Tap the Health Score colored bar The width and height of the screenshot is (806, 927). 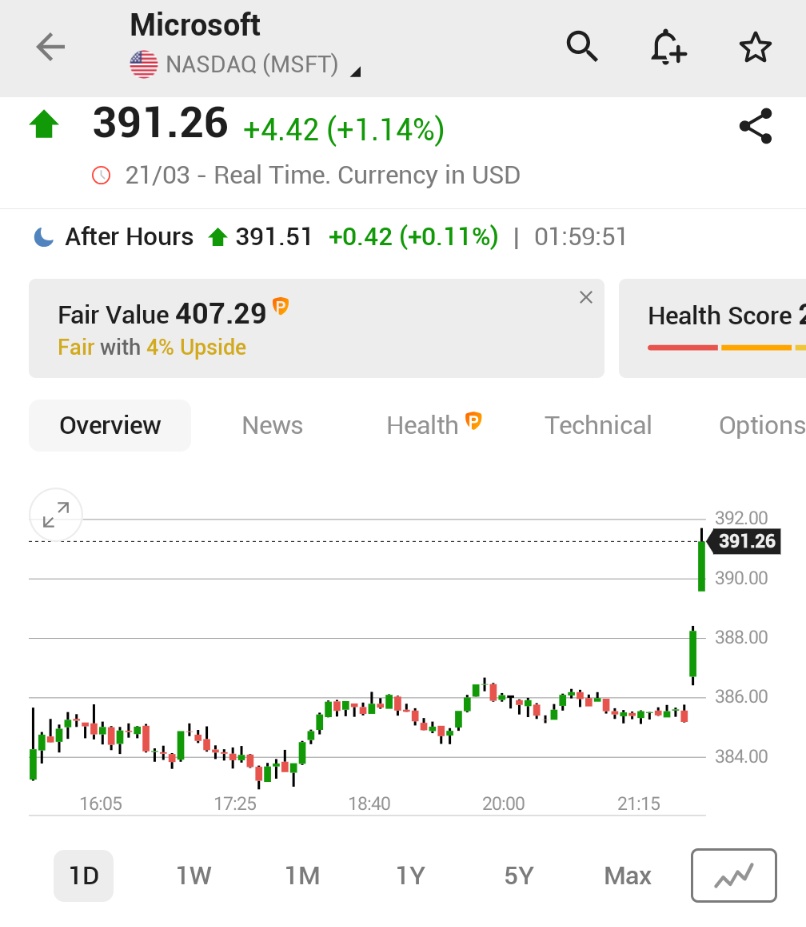727,348
